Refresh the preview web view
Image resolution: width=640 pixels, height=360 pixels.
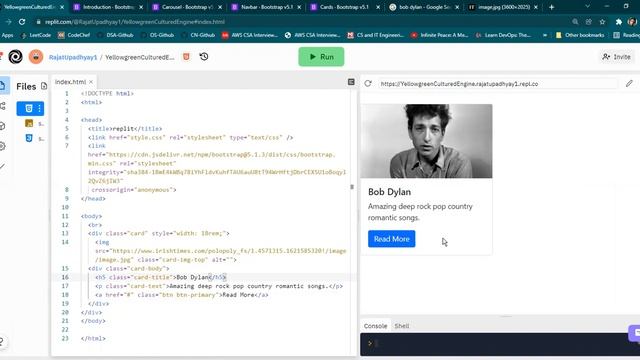pyautogui.click(x=368, y=84)
